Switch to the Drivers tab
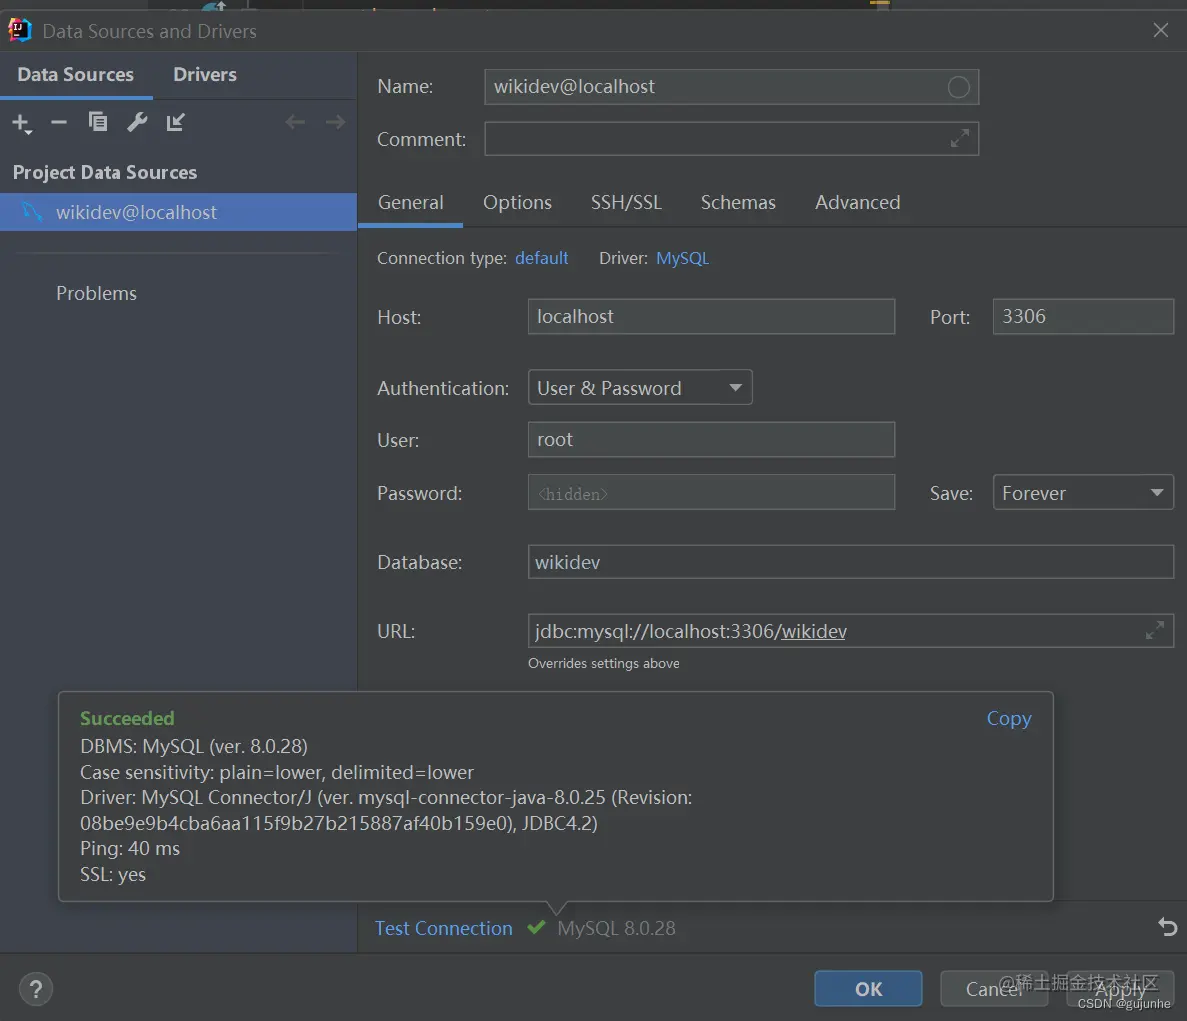Screen dimensions: 1187x1021 tap(204, 74)
